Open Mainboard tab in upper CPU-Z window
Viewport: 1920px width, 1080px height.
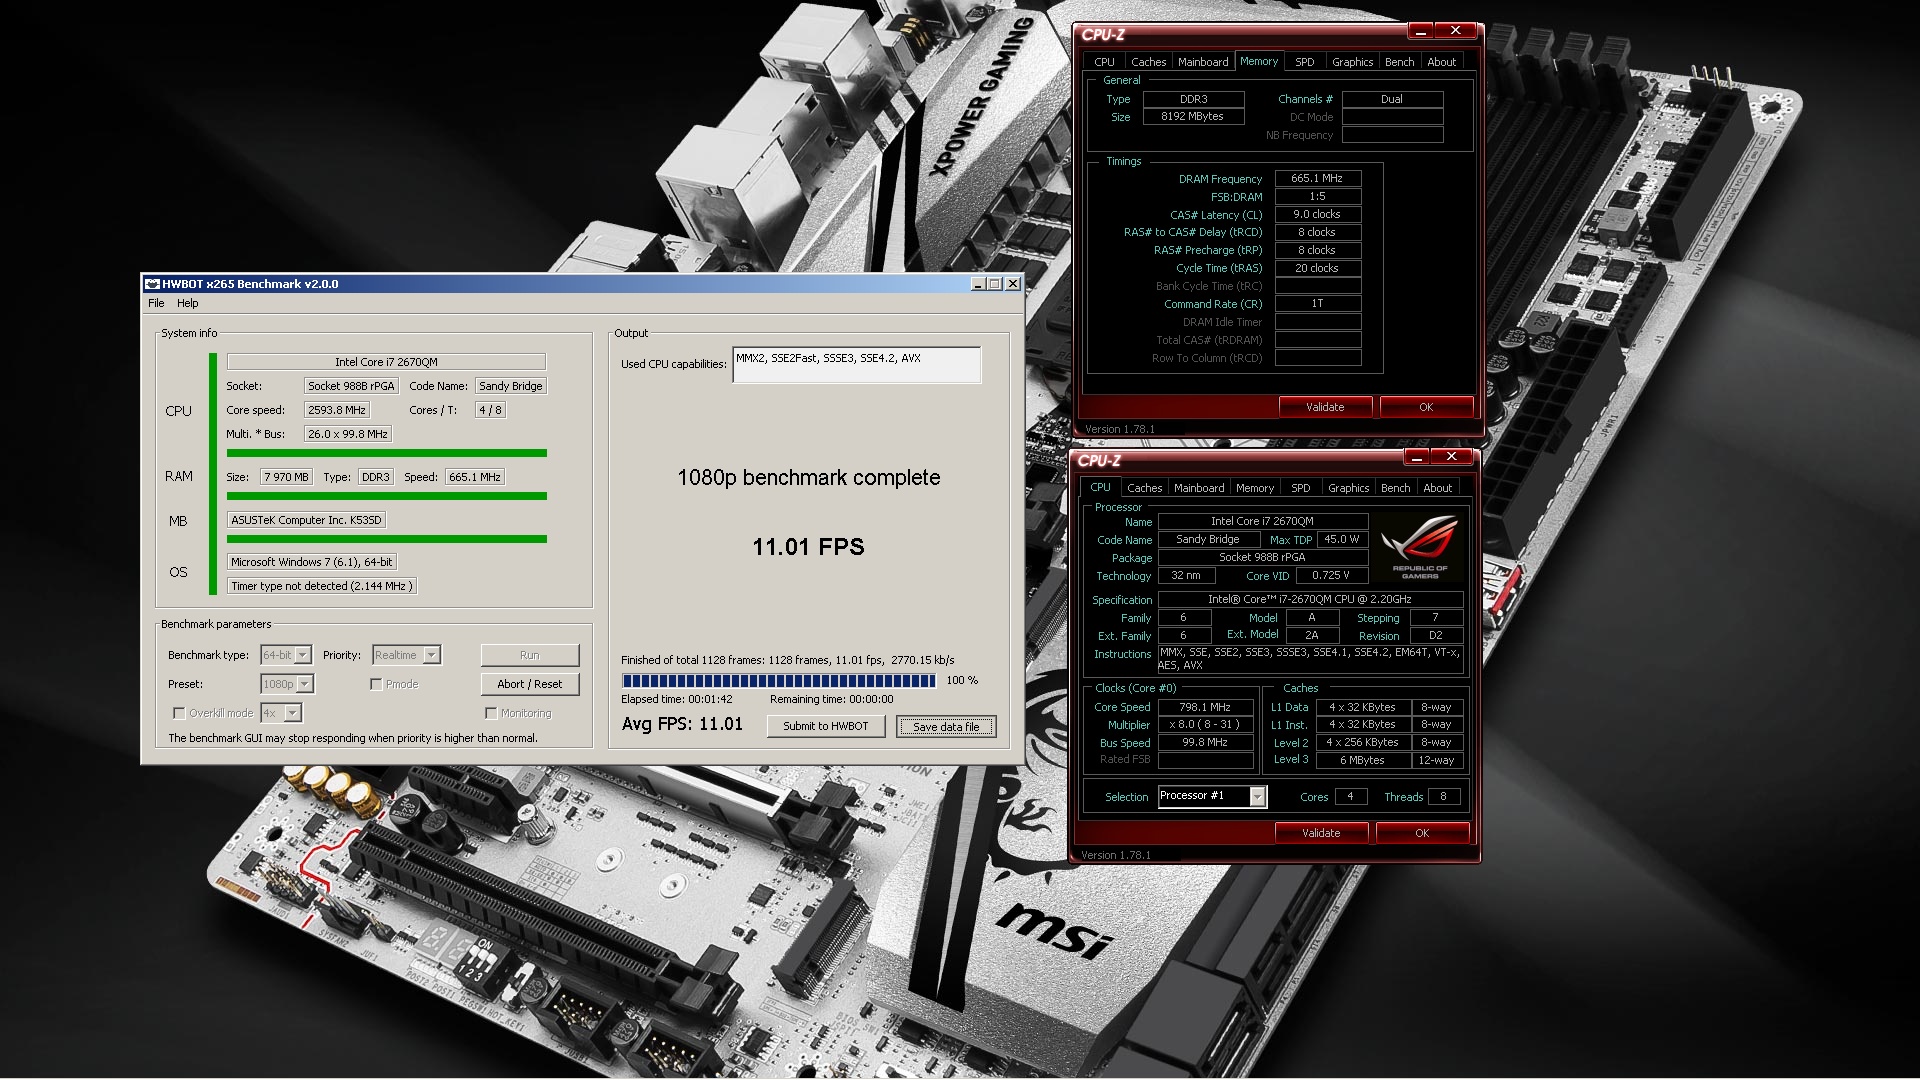[x=1203, y=62]
